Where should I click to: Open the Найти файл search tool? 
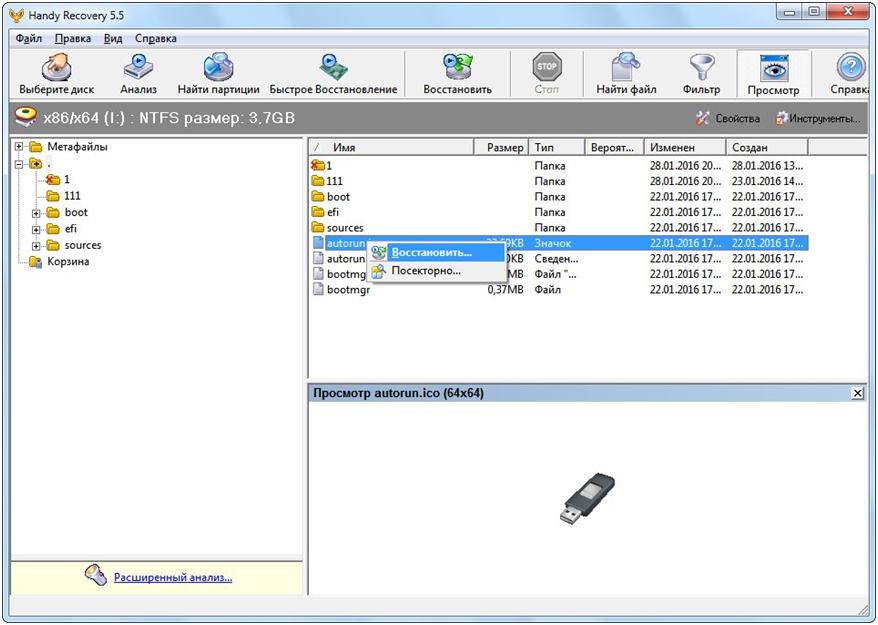[x=626, y=74]
